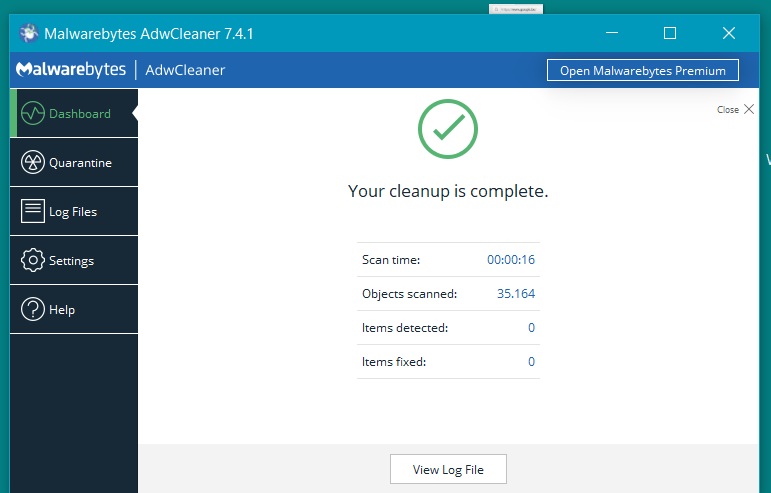Image resolution: width=771 pixels, height=493 pixels.
Task: Click the Malwarebytes logo in header
Action: [x=71, y=70]
